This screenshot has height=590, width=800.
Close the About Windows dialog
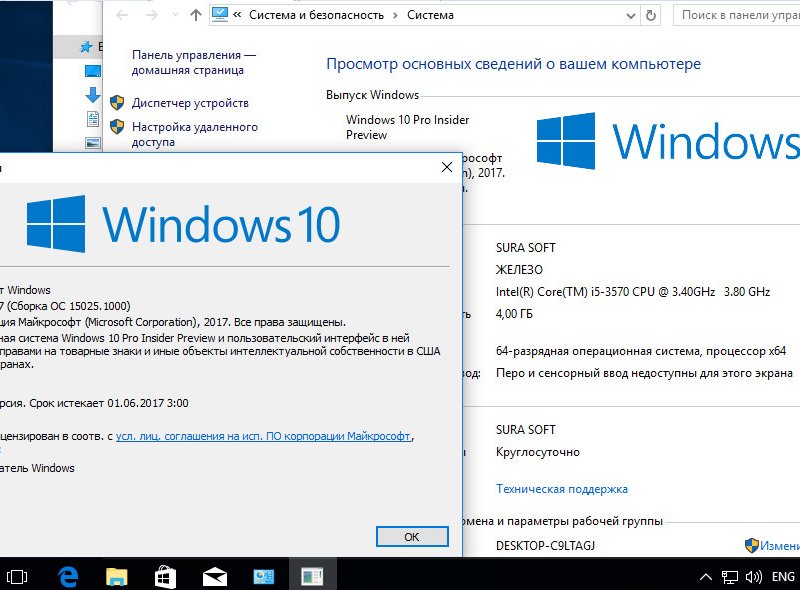(447, 167)
